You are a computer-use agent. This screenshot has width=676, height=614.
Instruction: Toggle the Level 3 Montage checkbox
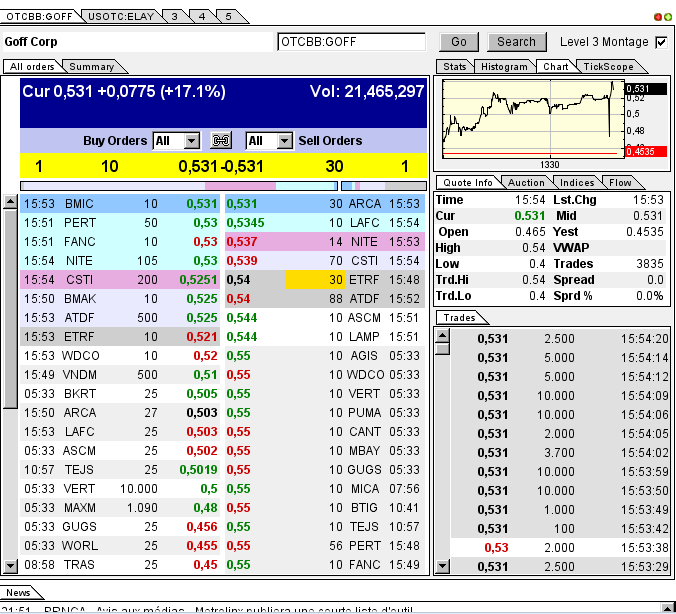point(660,42)
